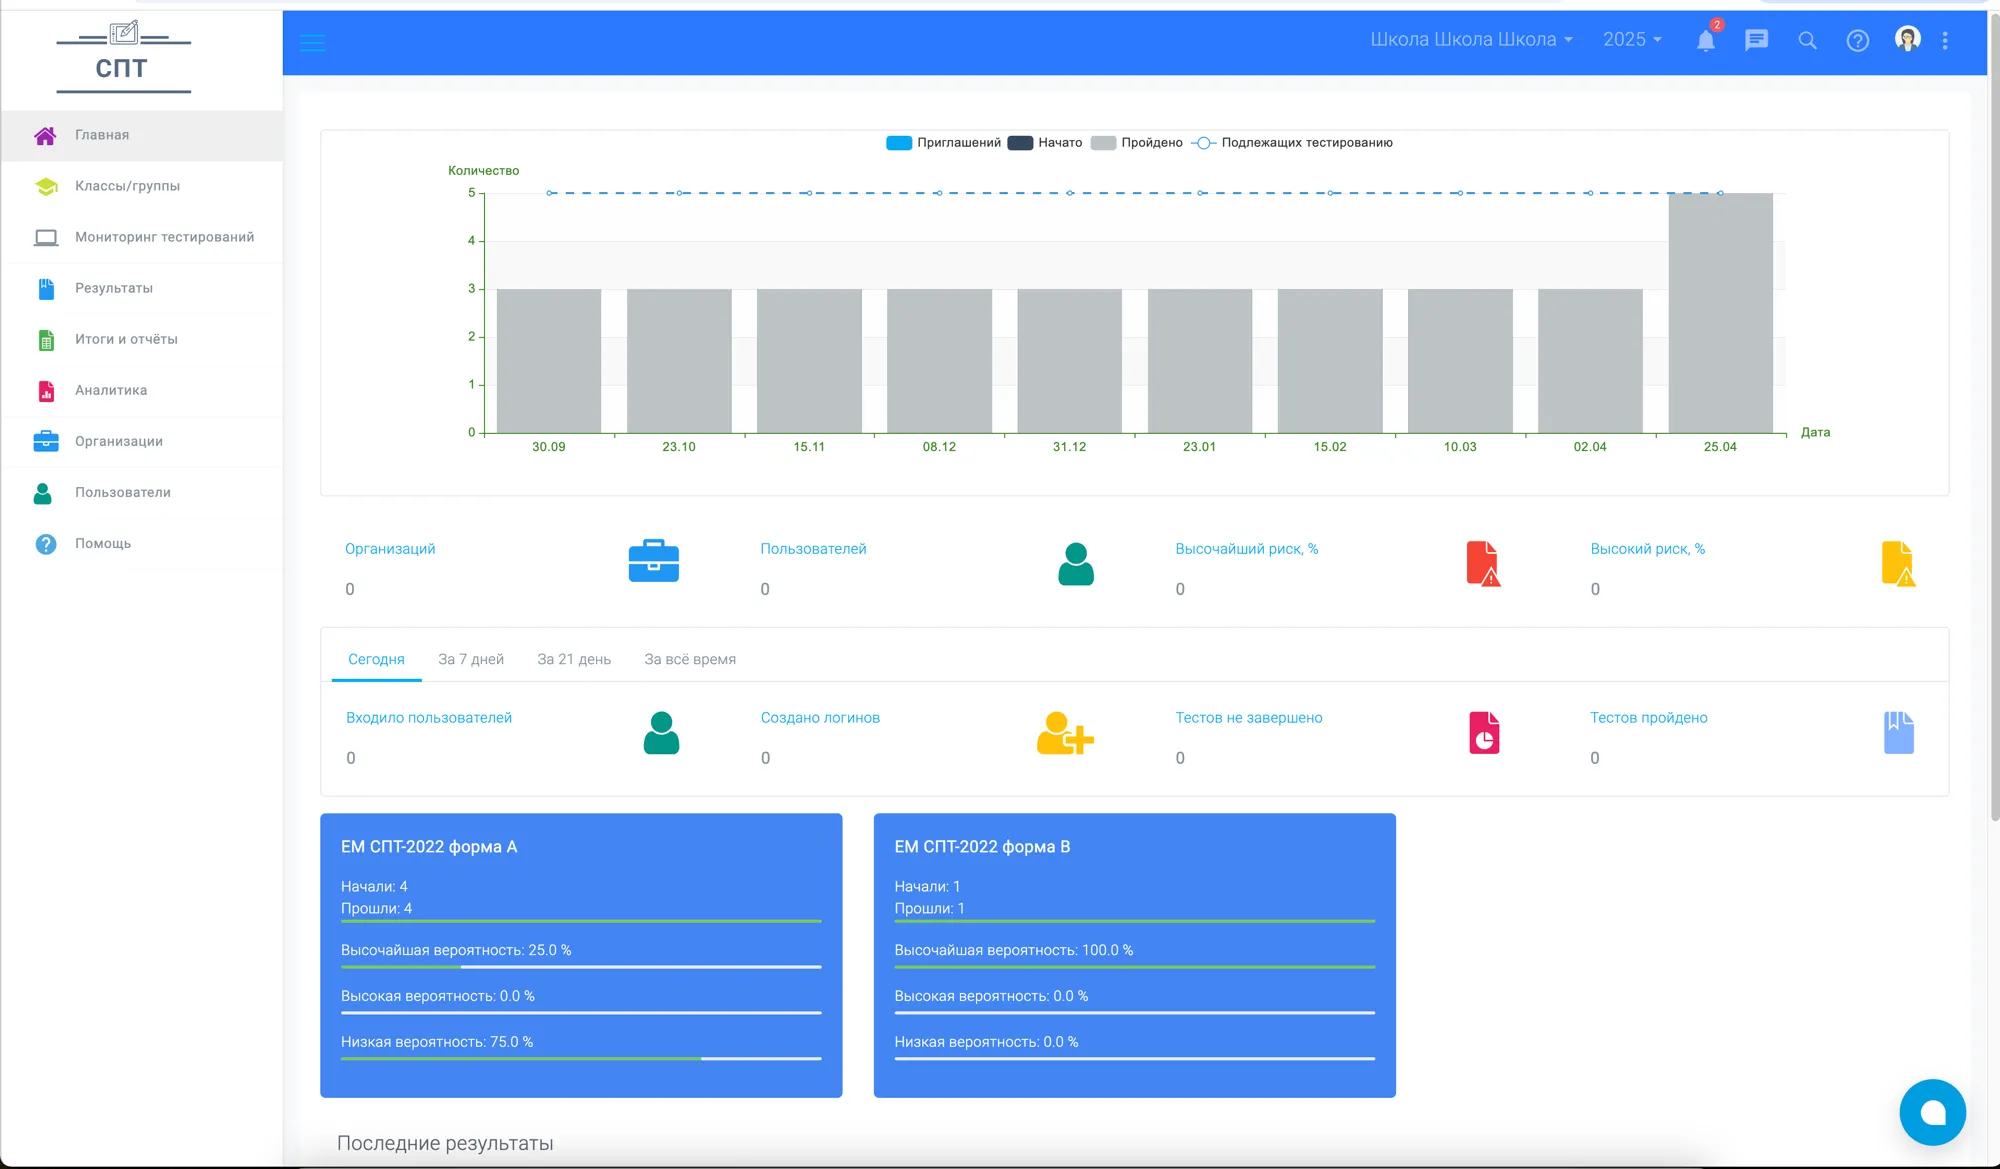Click the add-user icon in Создано логинов card
The width and height of the screenshot is (2000, 1169).
pos(1065,733)
